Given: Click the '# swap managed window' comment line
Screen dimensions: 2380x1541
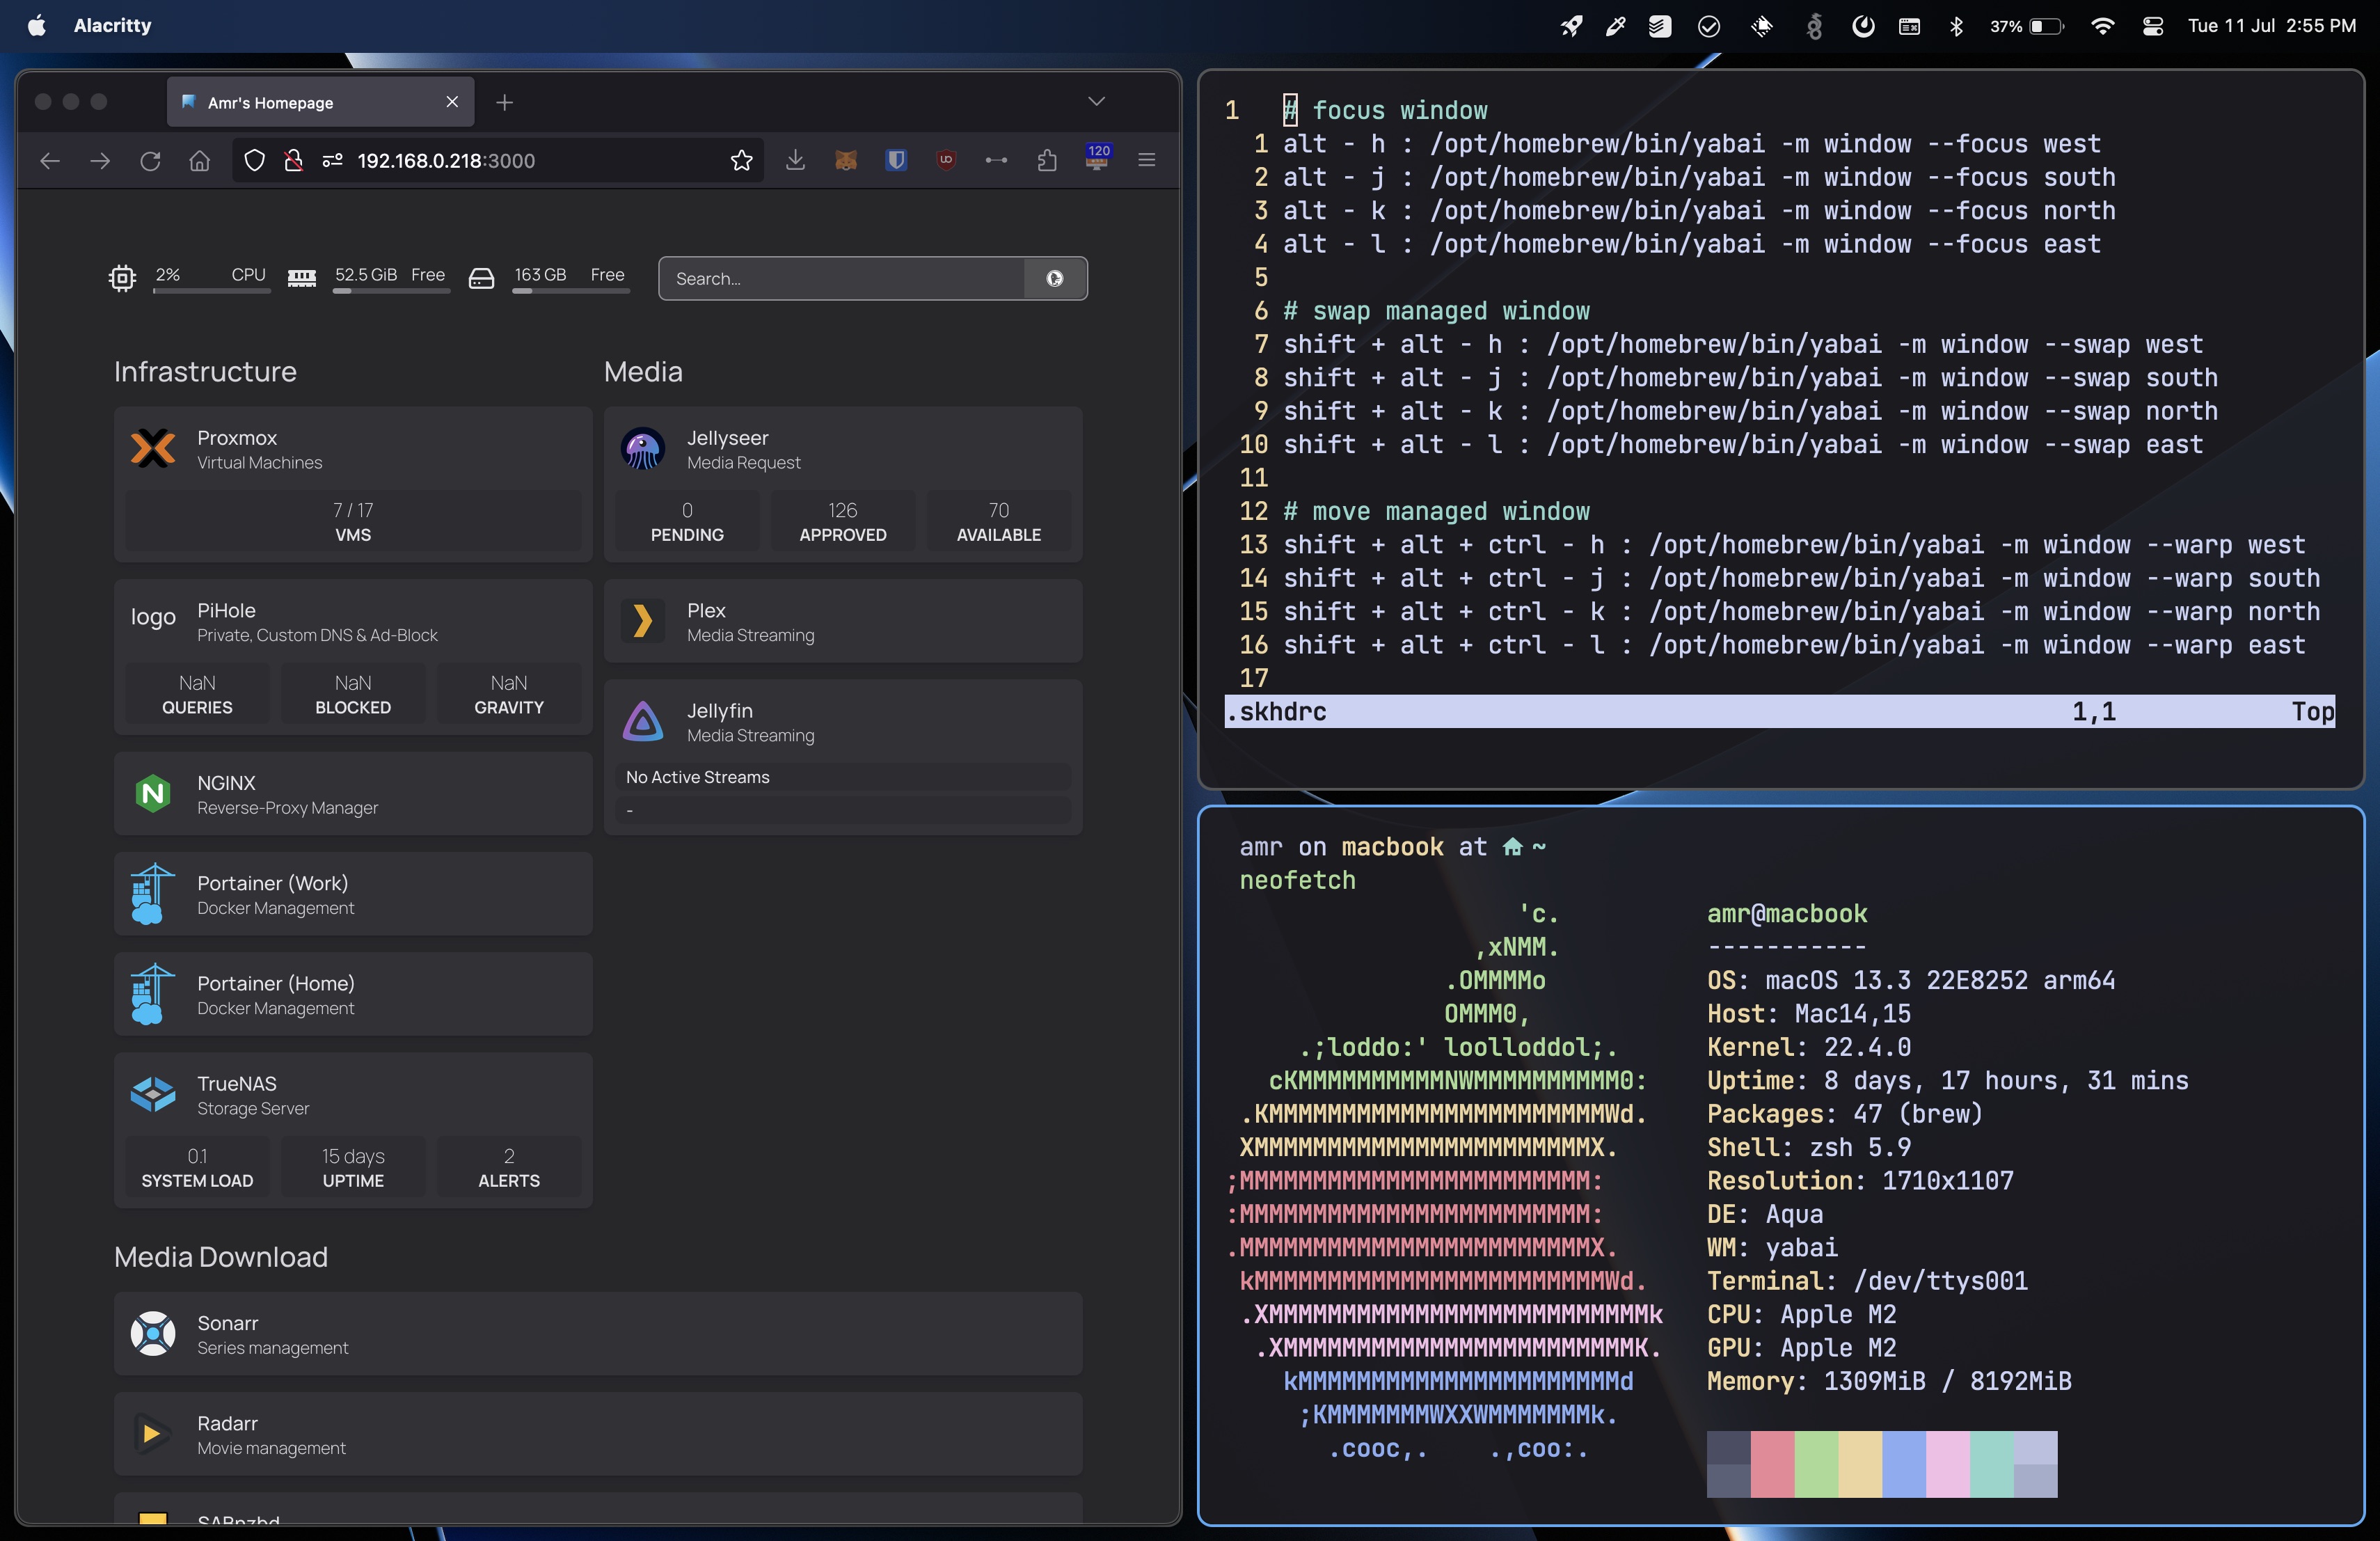Looking at the screenshot, I should pos(1436,311).
